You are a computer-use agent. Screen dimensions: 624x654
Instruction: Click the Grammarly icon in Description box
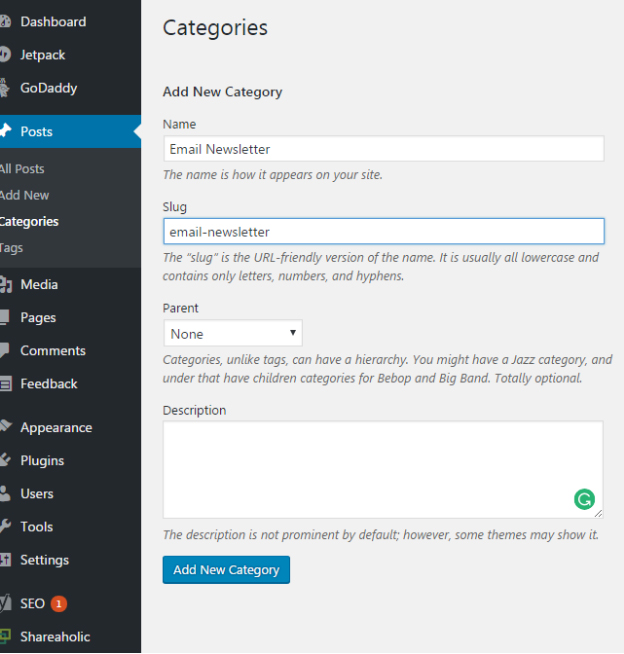pyautogui.click(x=584, y=498)
